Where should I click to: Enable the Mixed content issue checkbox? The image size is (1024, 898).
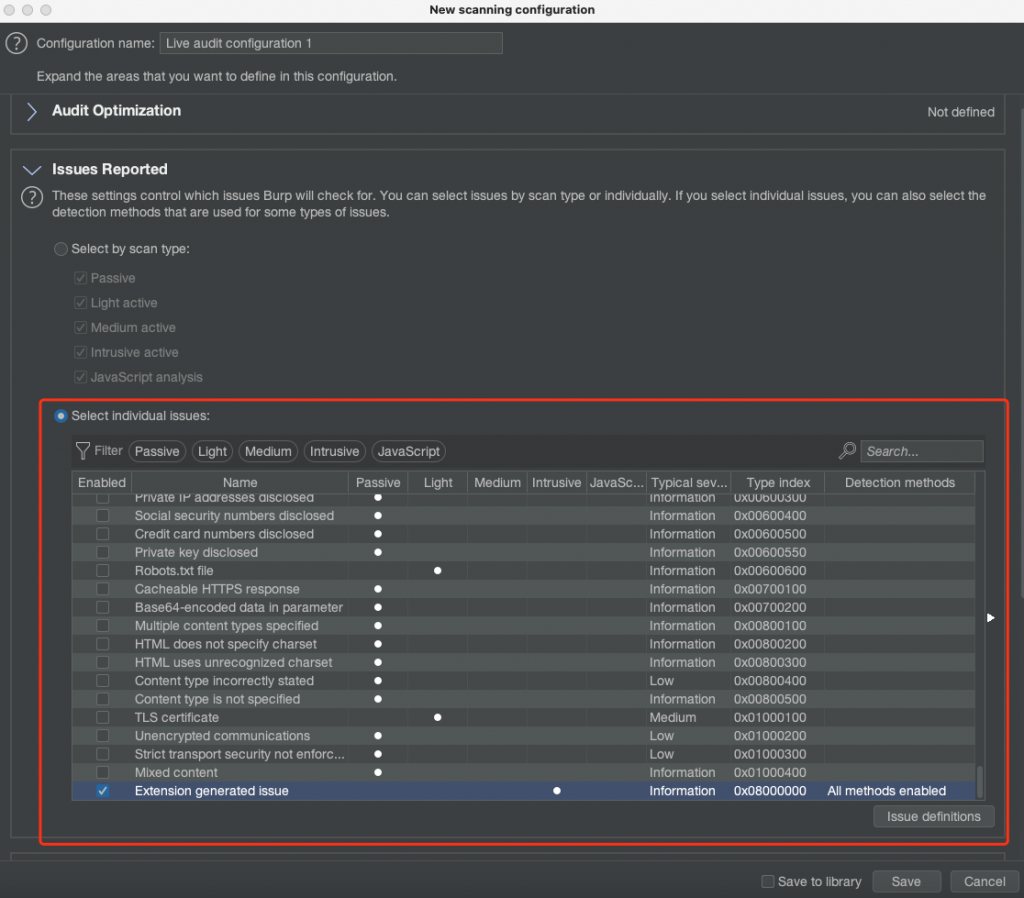[x=103, y=773]
